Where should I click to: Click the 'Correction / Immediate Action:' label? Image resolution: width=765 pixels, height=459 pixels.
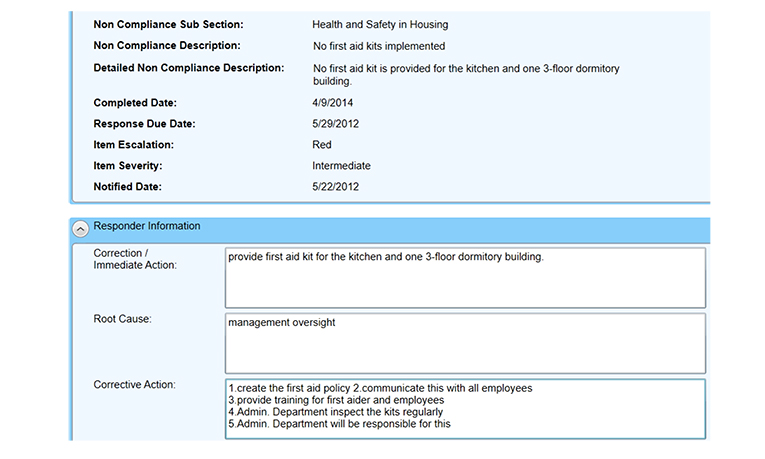[x=135, y=259]
